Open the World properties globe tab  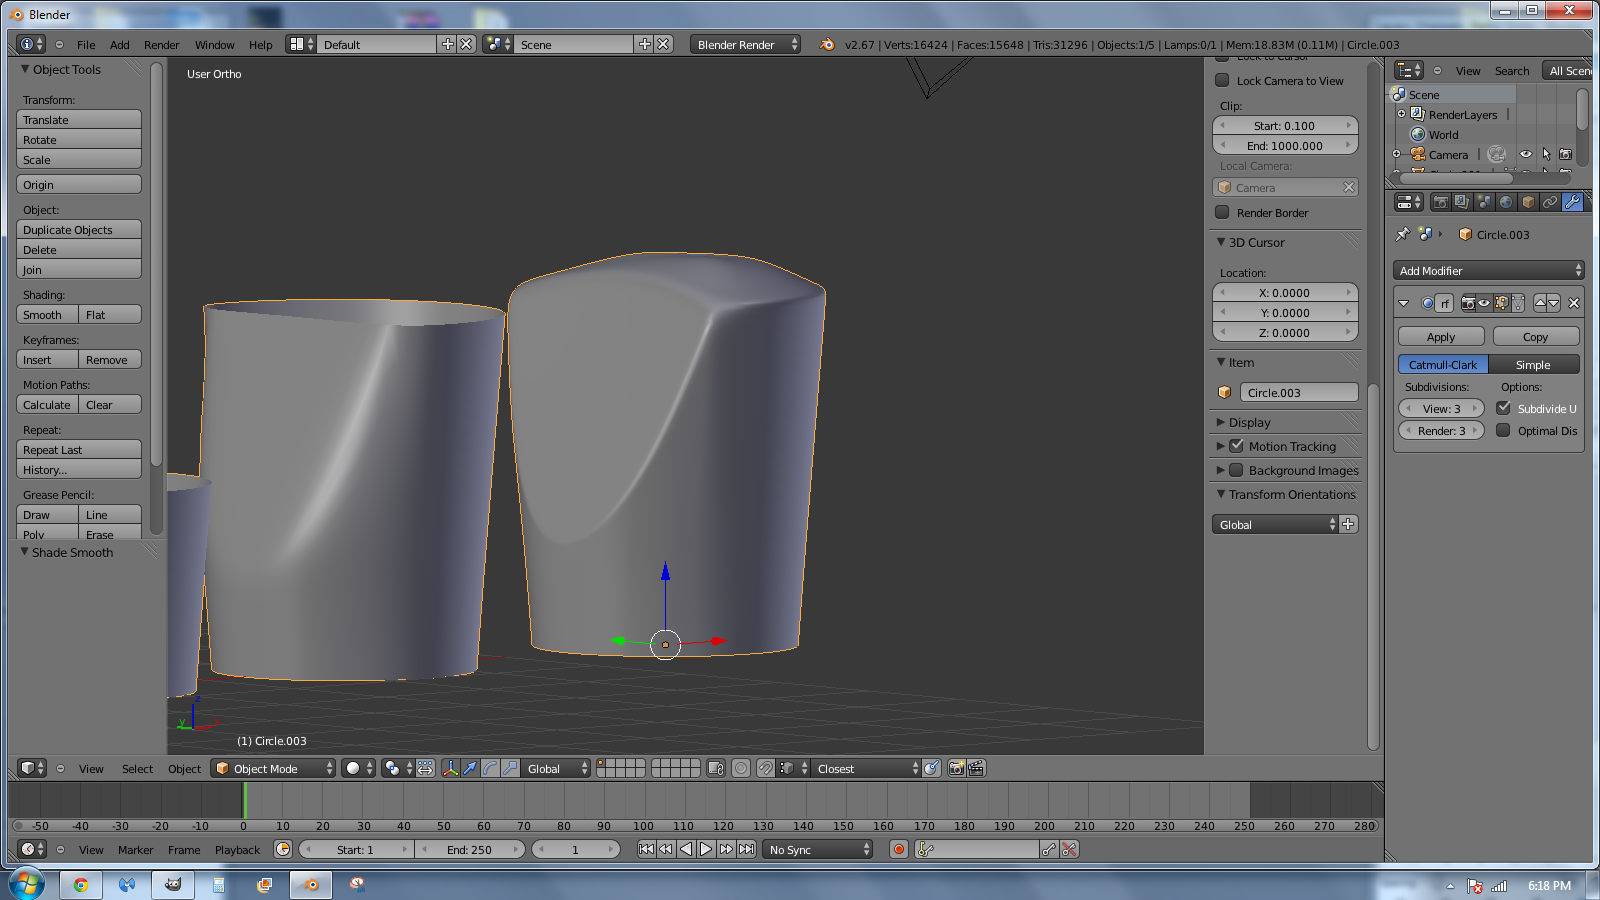click(1506, 202)
